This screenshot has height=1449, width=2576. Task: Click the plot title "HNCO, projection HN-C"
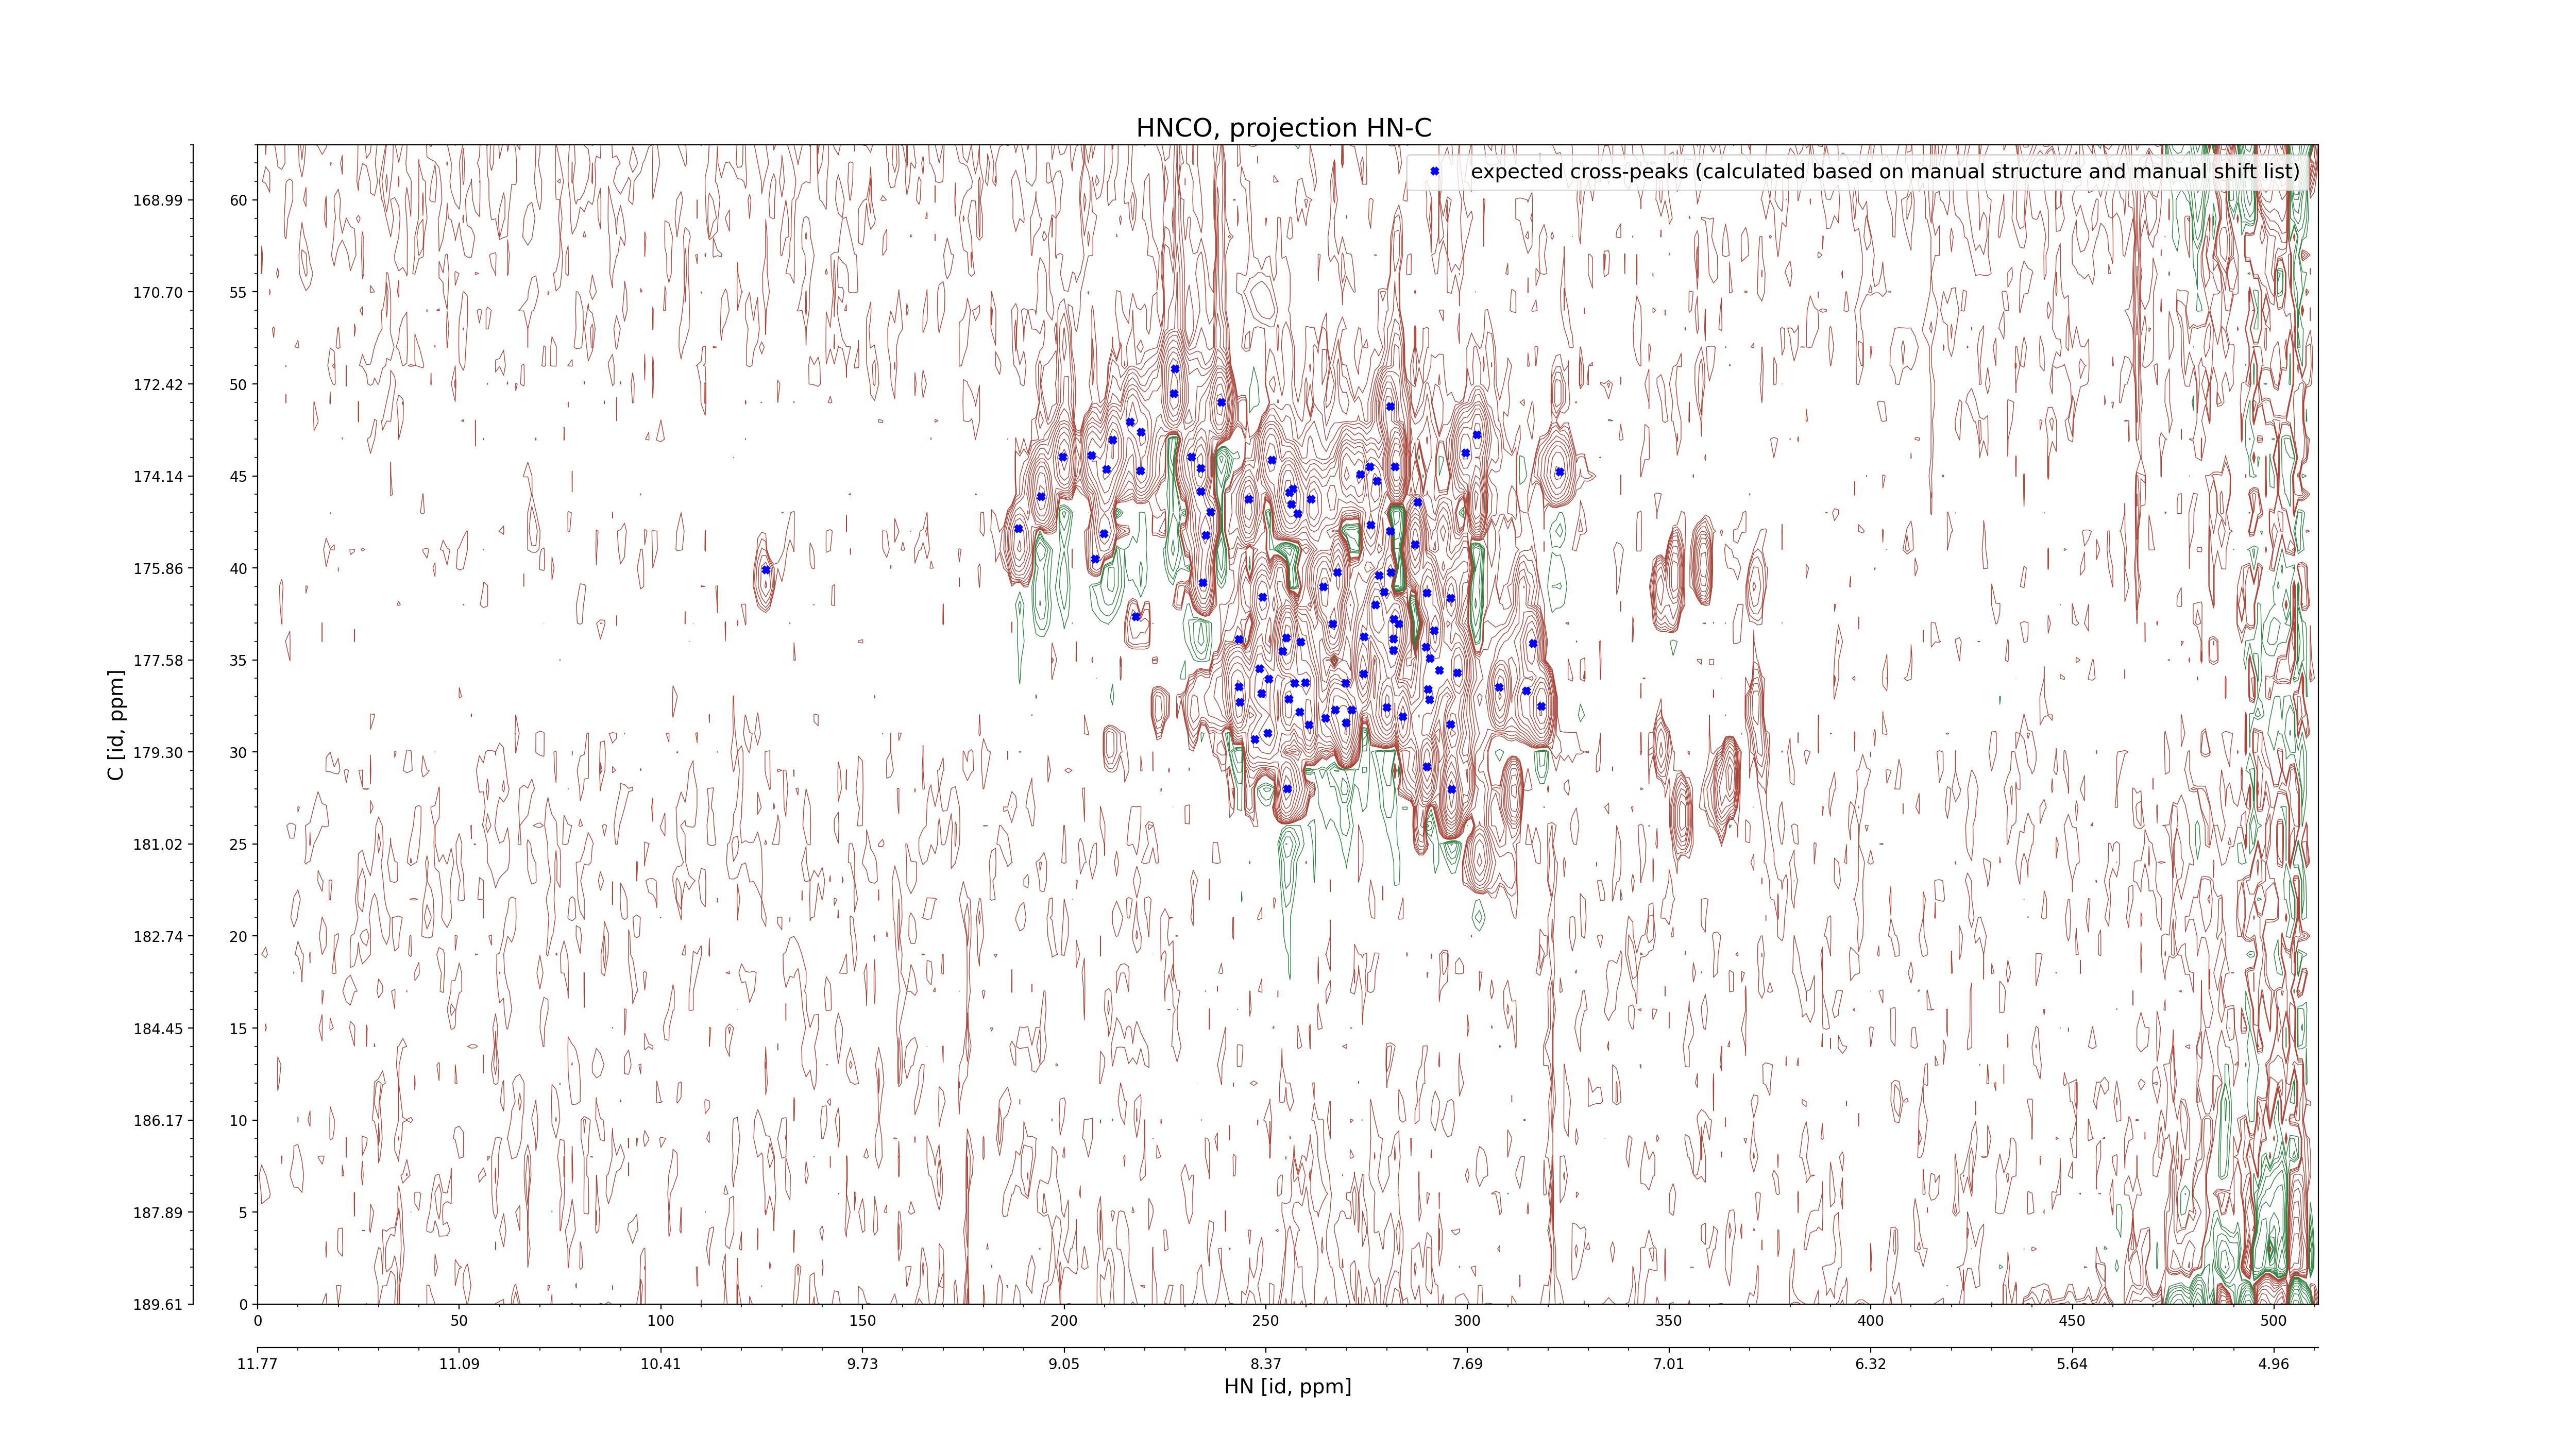pyautogui.click(x=1284, y=128)
